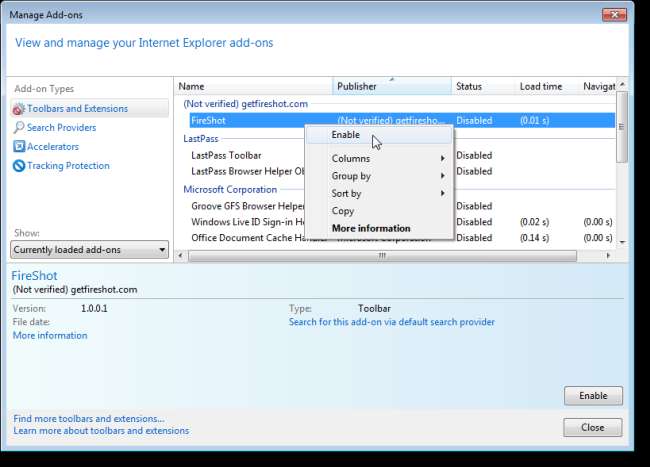Select Toolbars and Extensions add-on type

90,109
